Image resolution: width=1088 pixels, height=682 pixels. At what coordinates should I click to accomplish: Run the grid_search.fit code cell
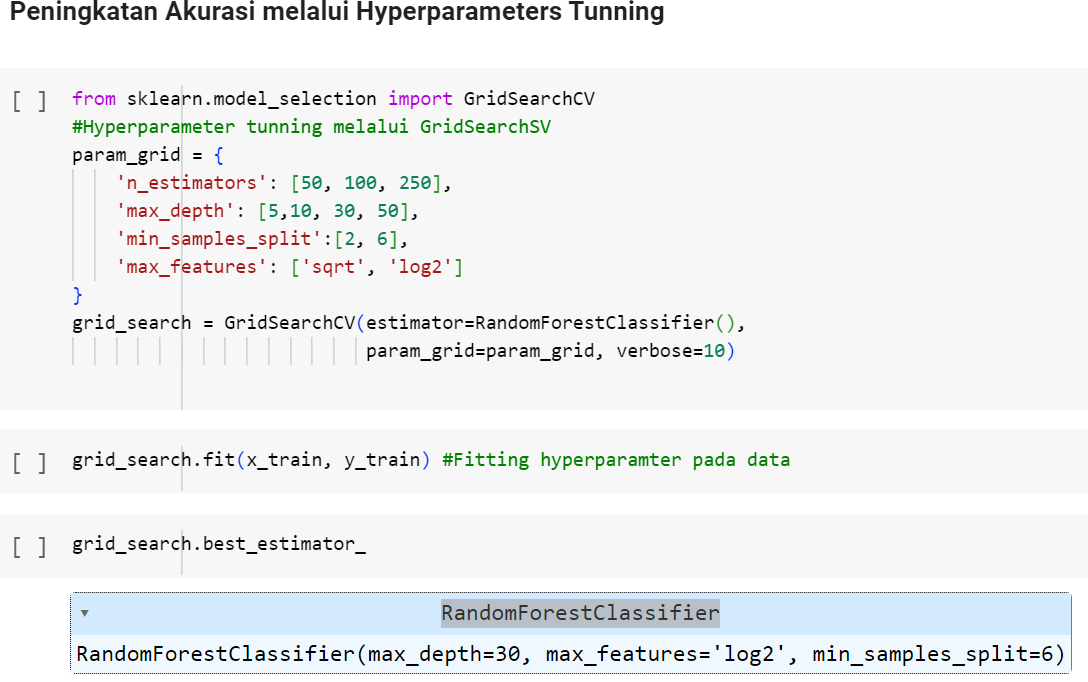click(29, 462)
